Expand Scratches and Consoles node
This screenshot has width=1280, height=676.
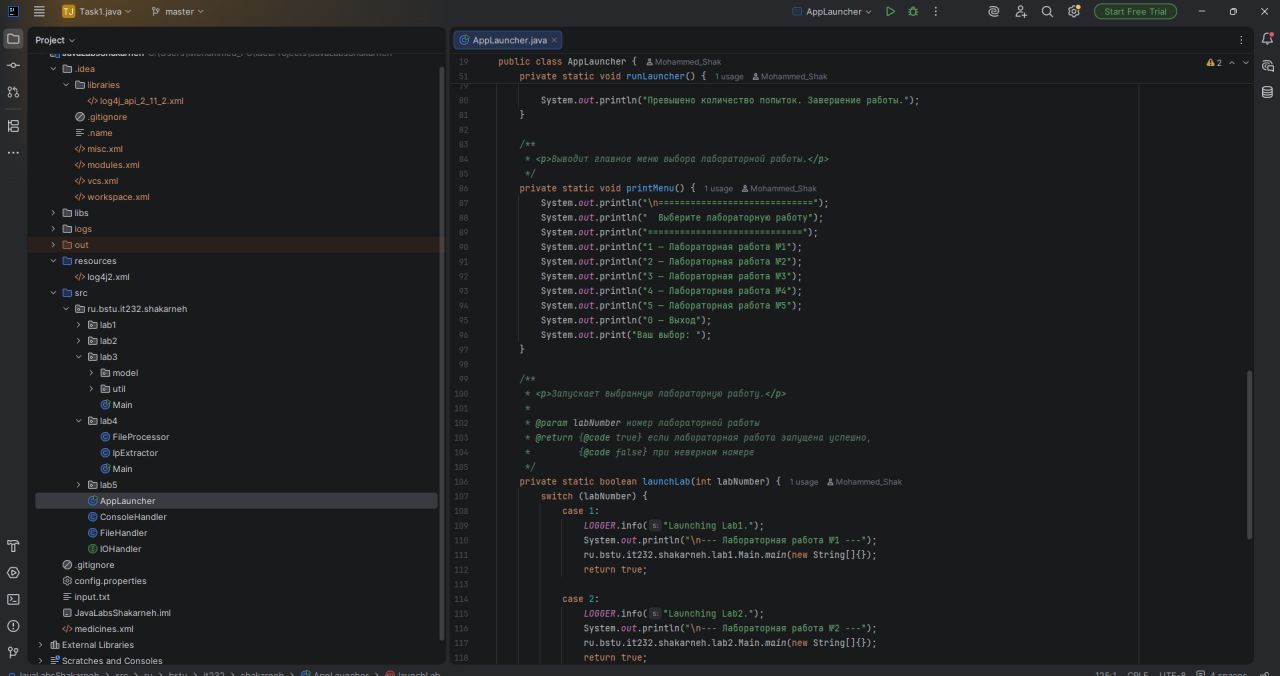pos(41,661)
